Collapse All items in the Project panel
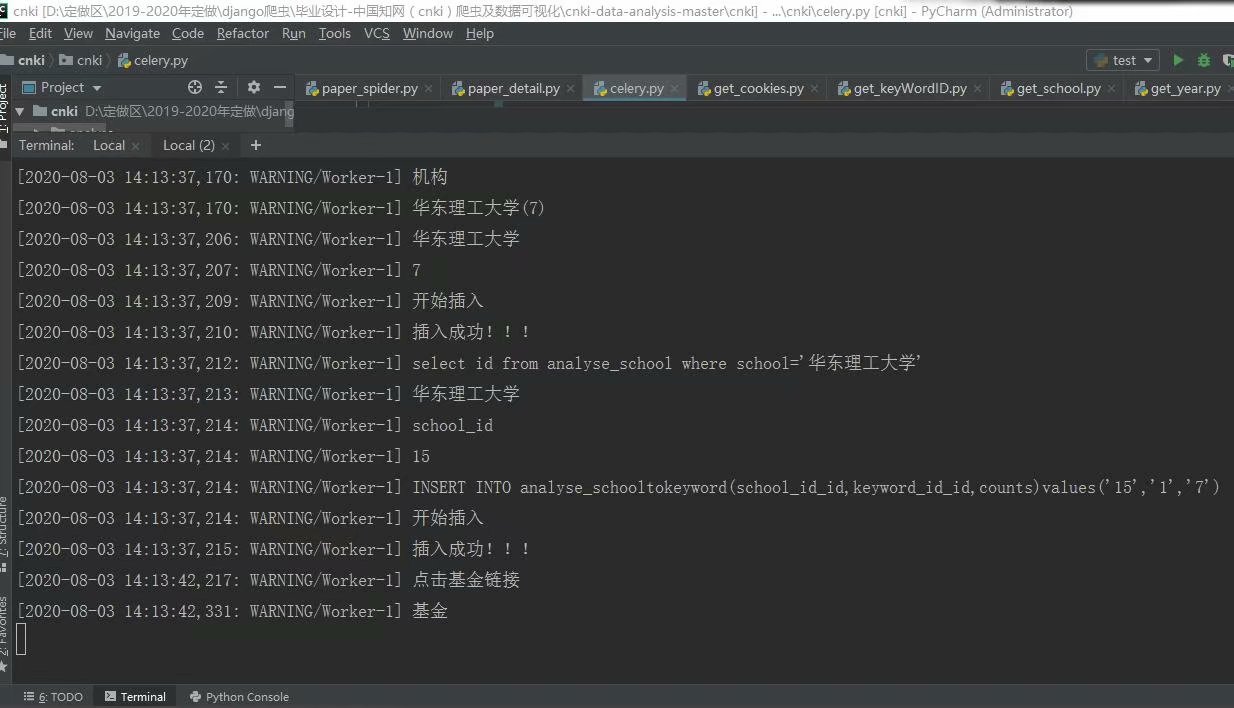Viewport: 1234px width, 708px height. click(x=220, y=88)
